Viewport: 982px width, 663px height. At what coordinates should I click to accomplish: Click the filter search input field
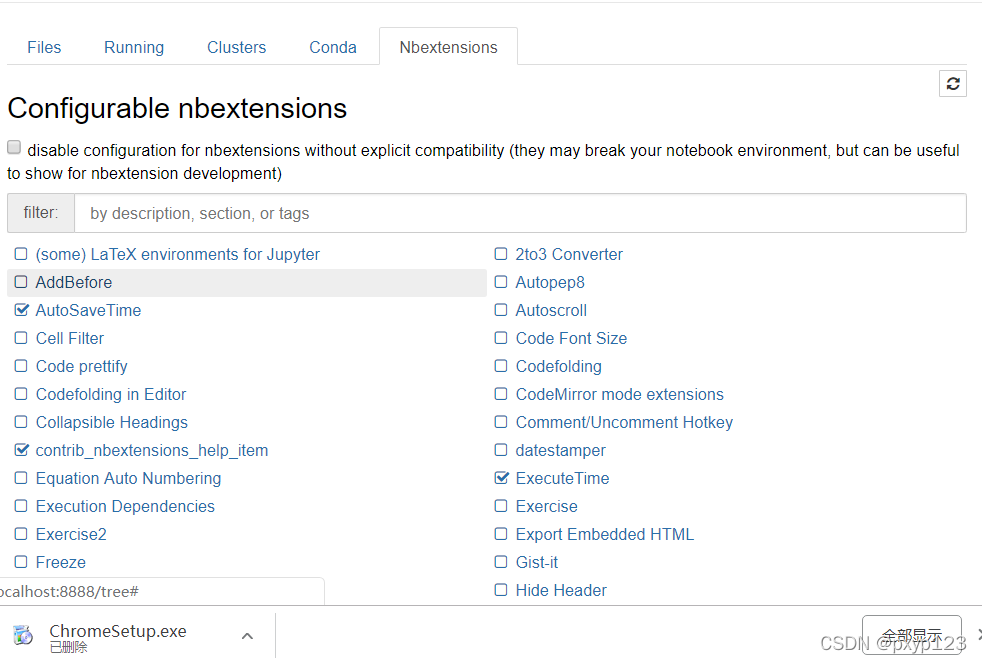[x=520, y=213]
